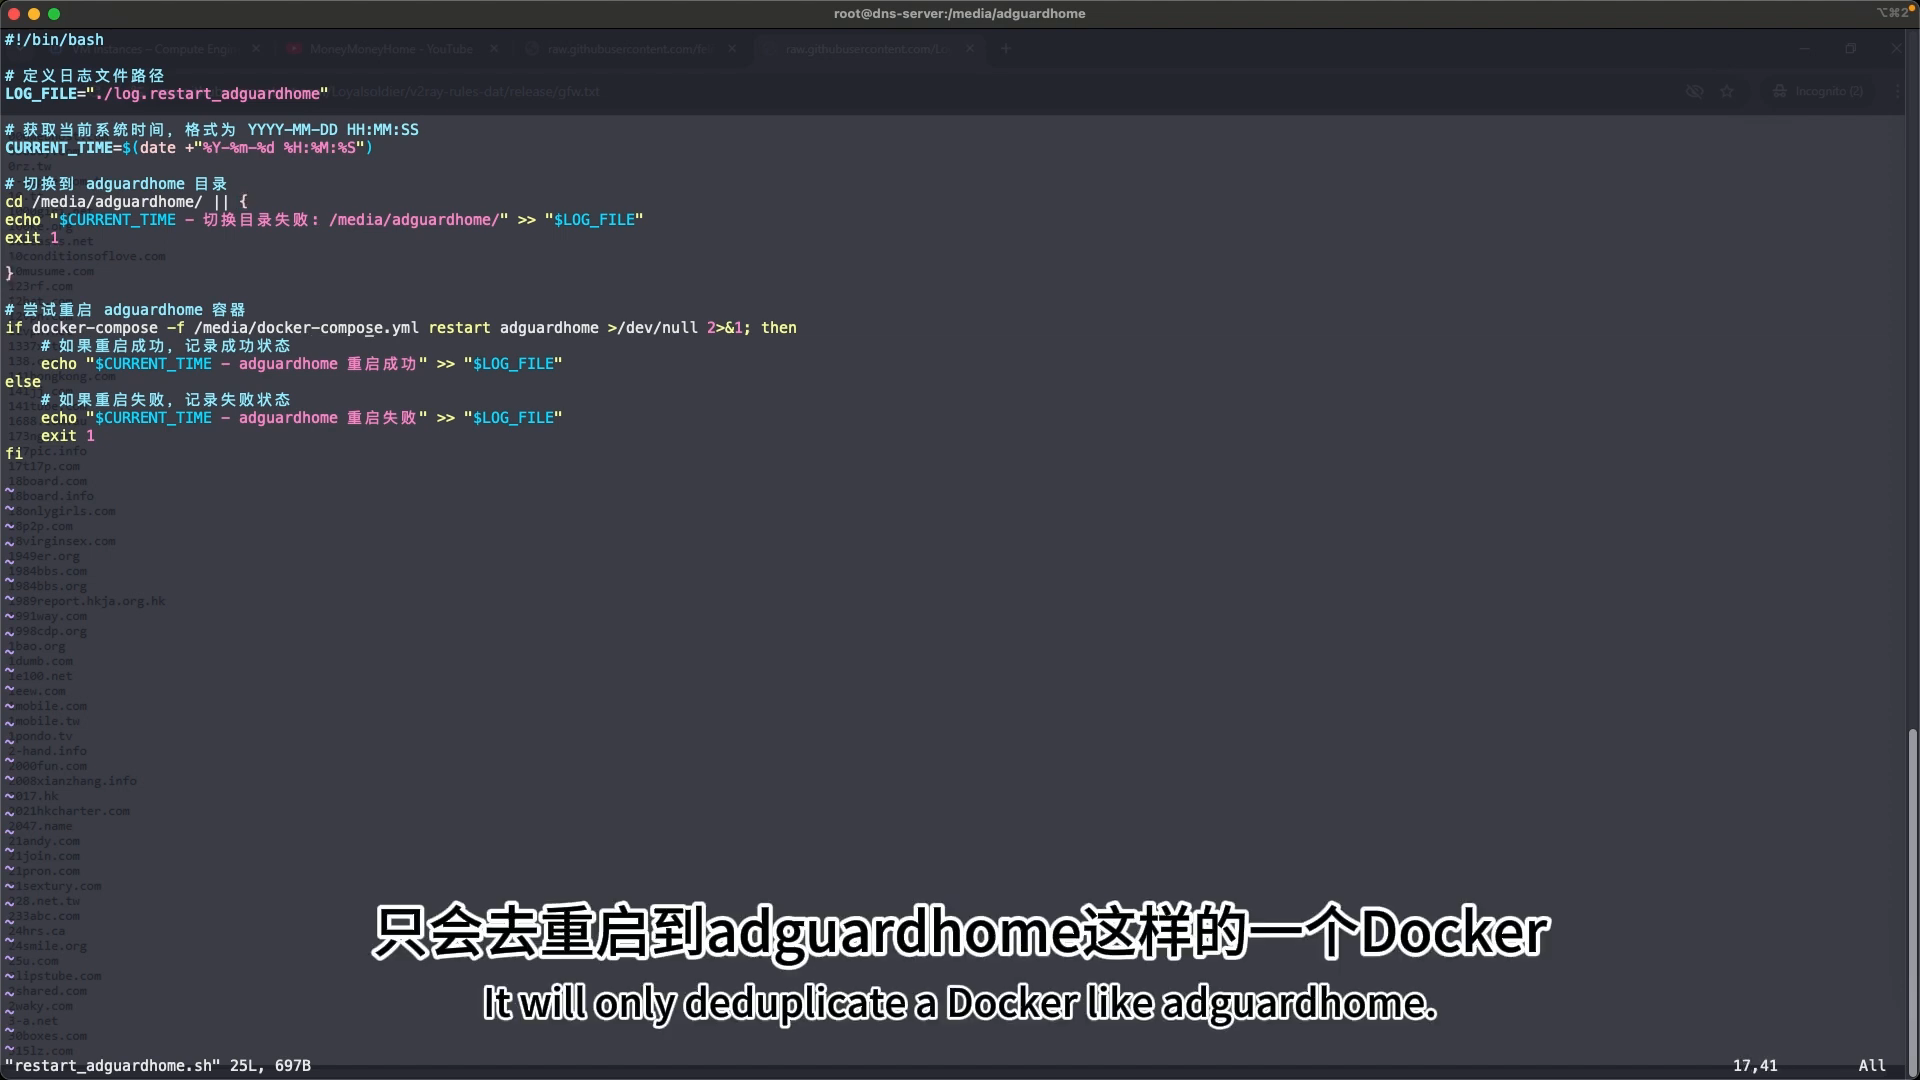Click the restart_adguardhome.sh status line filename
The height and width of the screenshot is (1080, 1920).
[113, 1066]
